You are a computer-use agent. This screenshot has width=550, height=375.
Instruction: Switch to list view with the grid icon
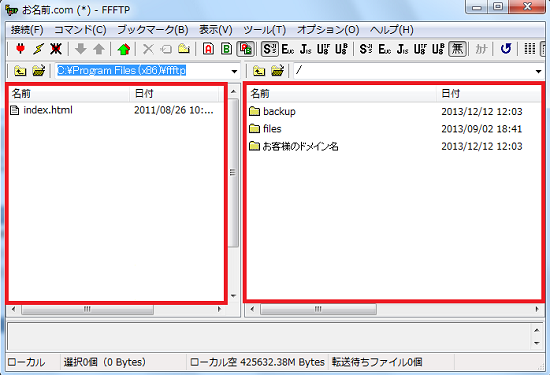530,49
